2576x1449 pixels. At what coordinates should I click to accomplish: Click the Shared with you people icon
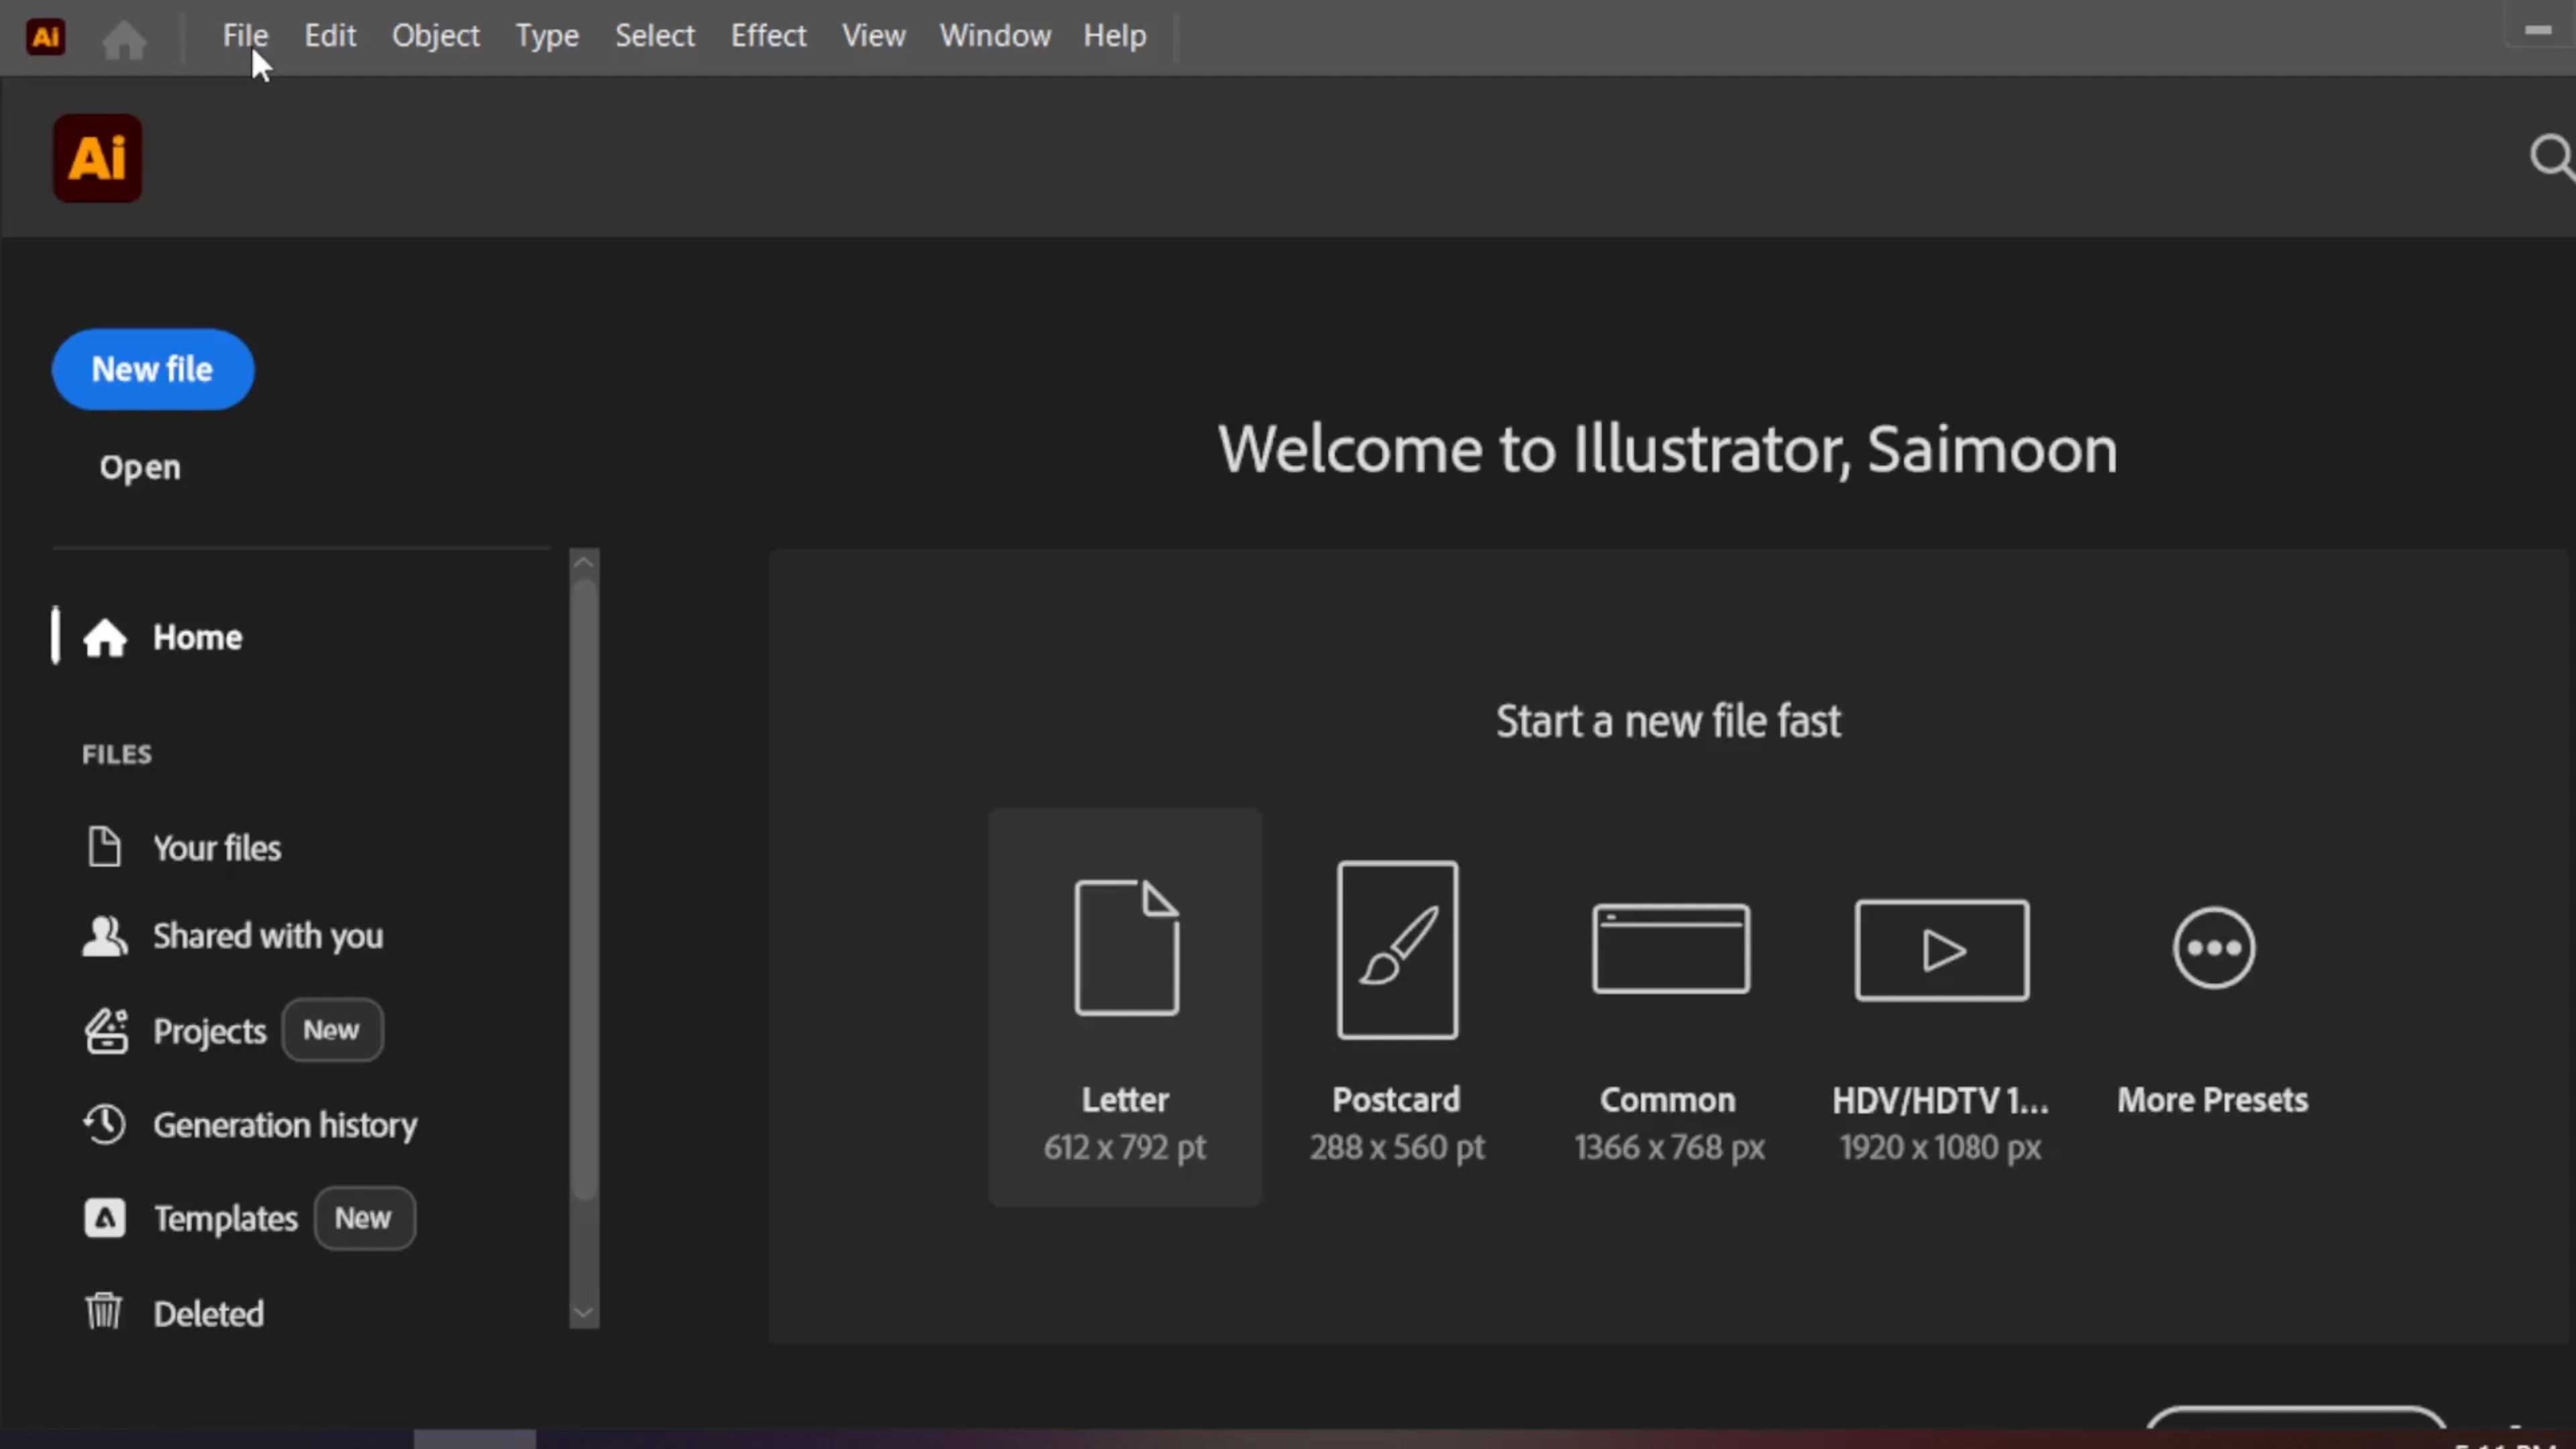coord(104,936)
